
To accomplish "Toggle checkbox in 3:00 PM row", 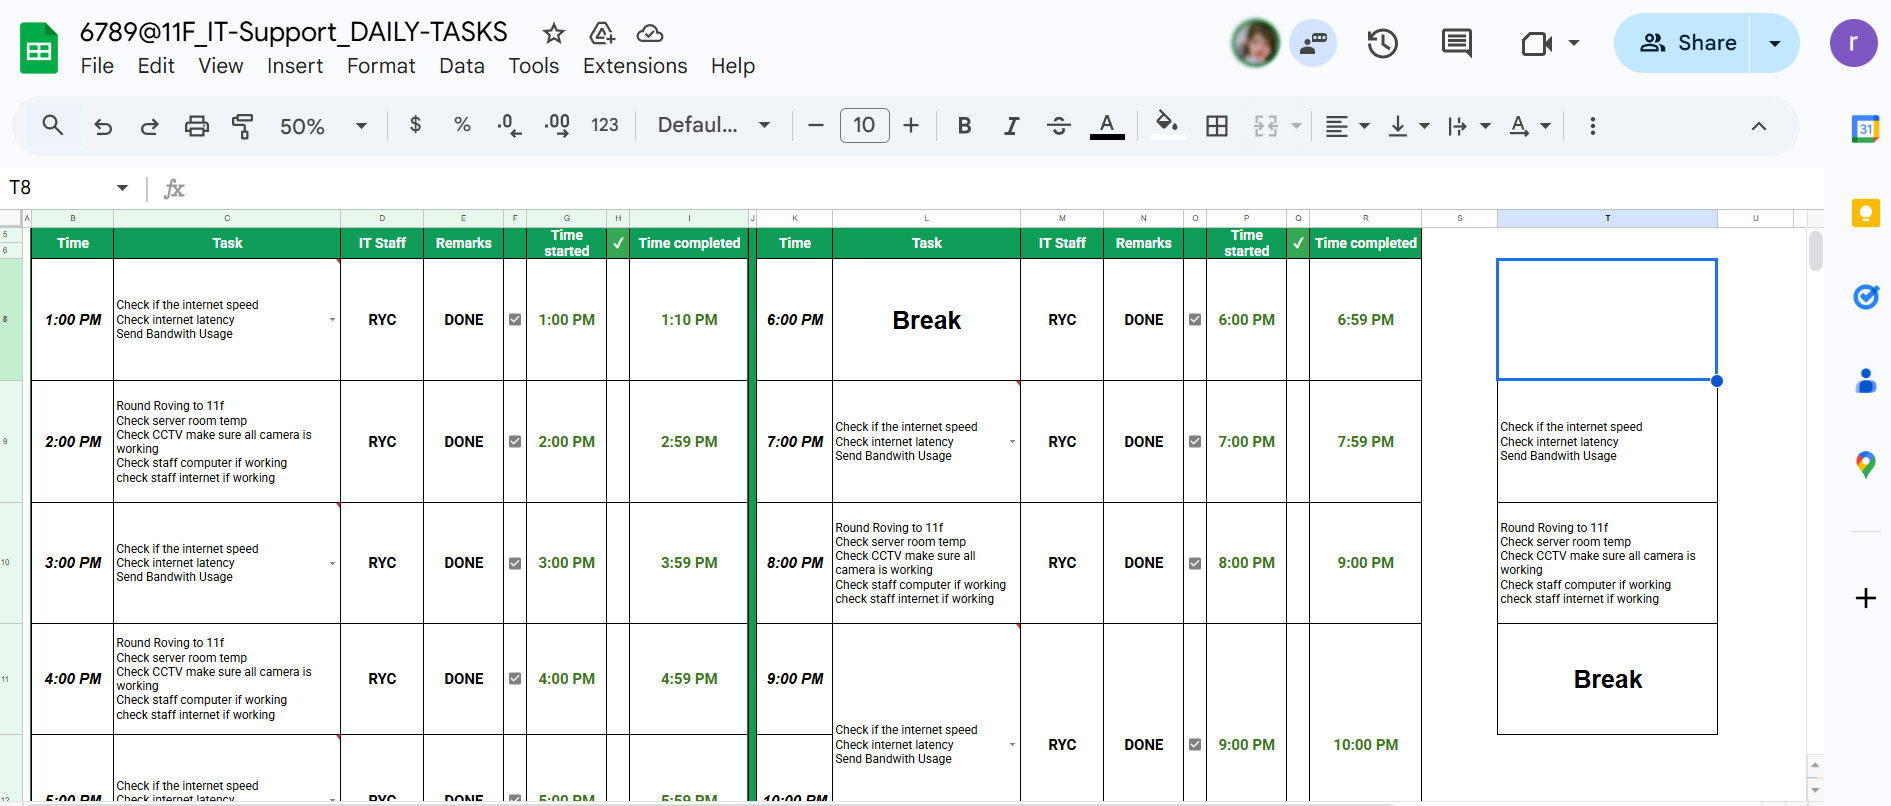I will coord(515,563).
